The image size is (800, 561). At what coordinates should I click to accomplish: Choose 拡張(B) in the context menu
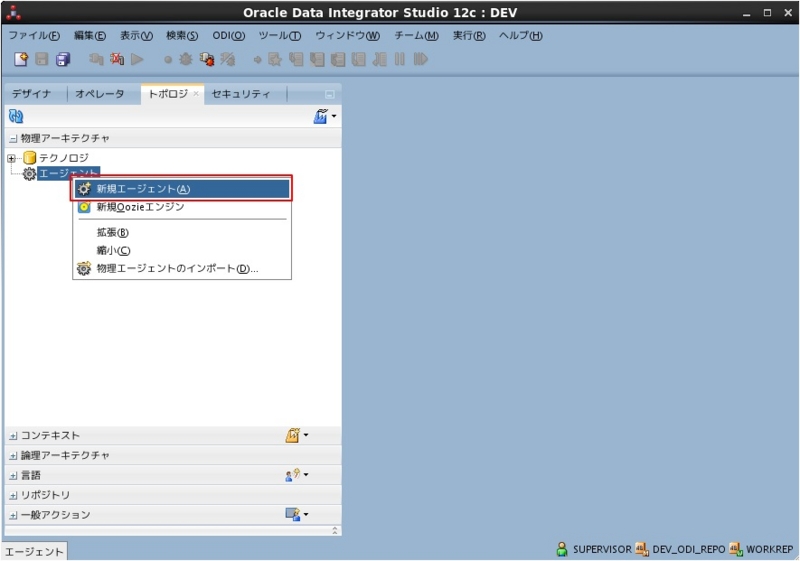182,233
